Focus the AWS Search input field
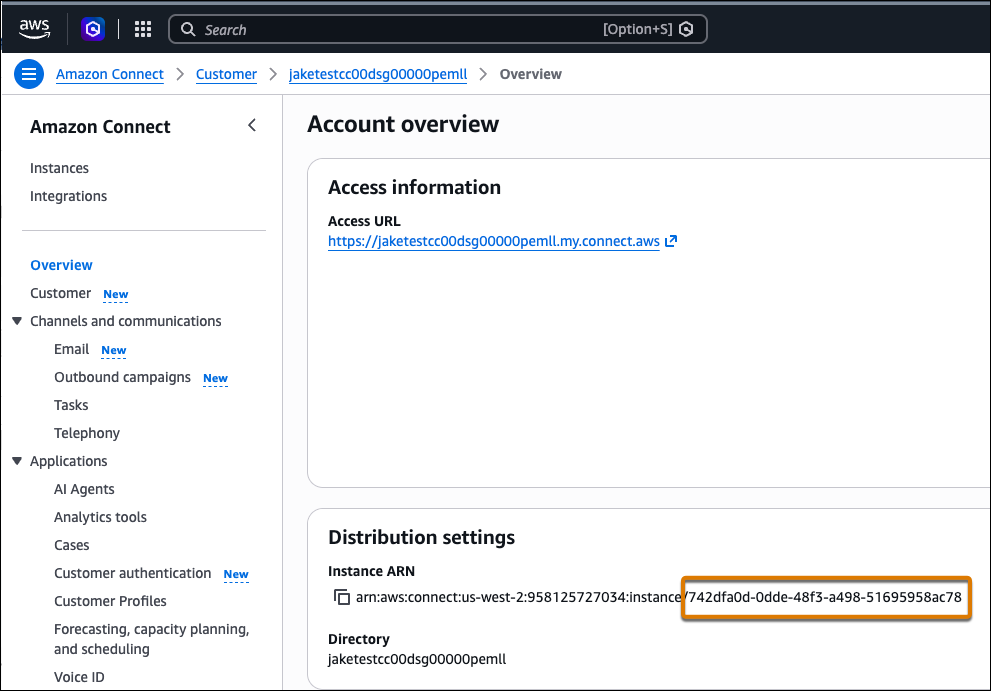The height and width of the screenshot is (691, 991). [437, 29]
